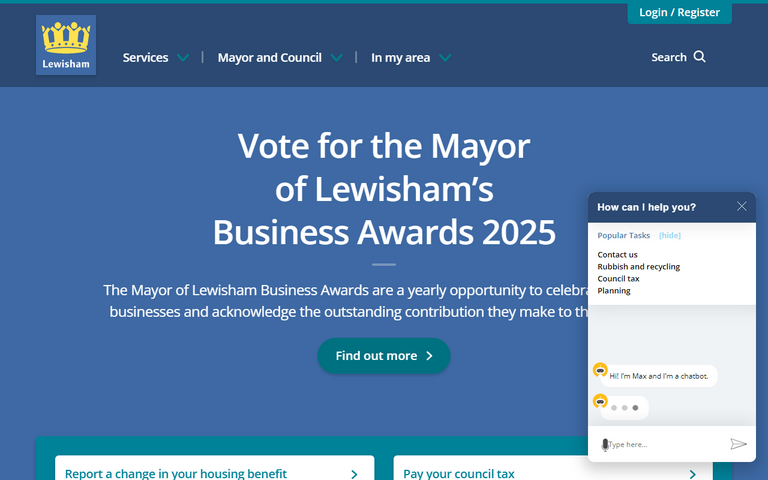
Task: Select Council tax in chatbot tasks
Action: point(618,279)
